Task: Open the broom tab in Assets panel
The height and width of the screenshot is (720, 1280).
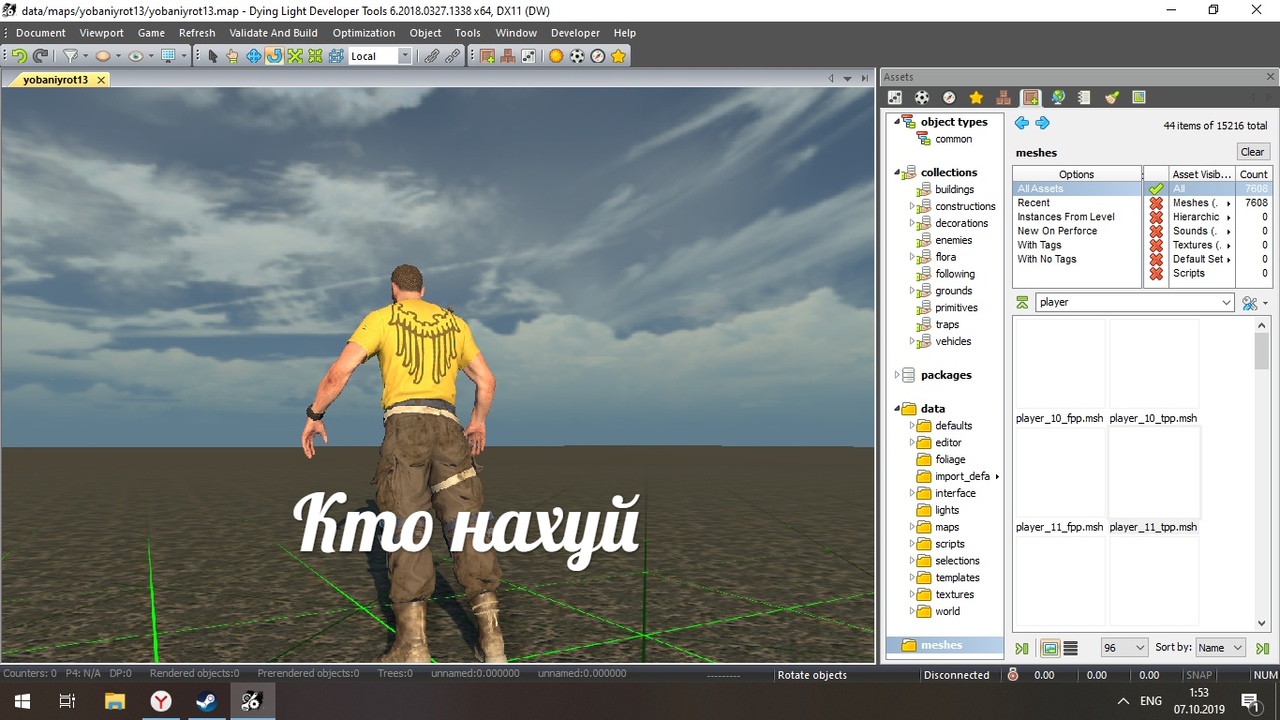Action: (x=1111, y=97)
